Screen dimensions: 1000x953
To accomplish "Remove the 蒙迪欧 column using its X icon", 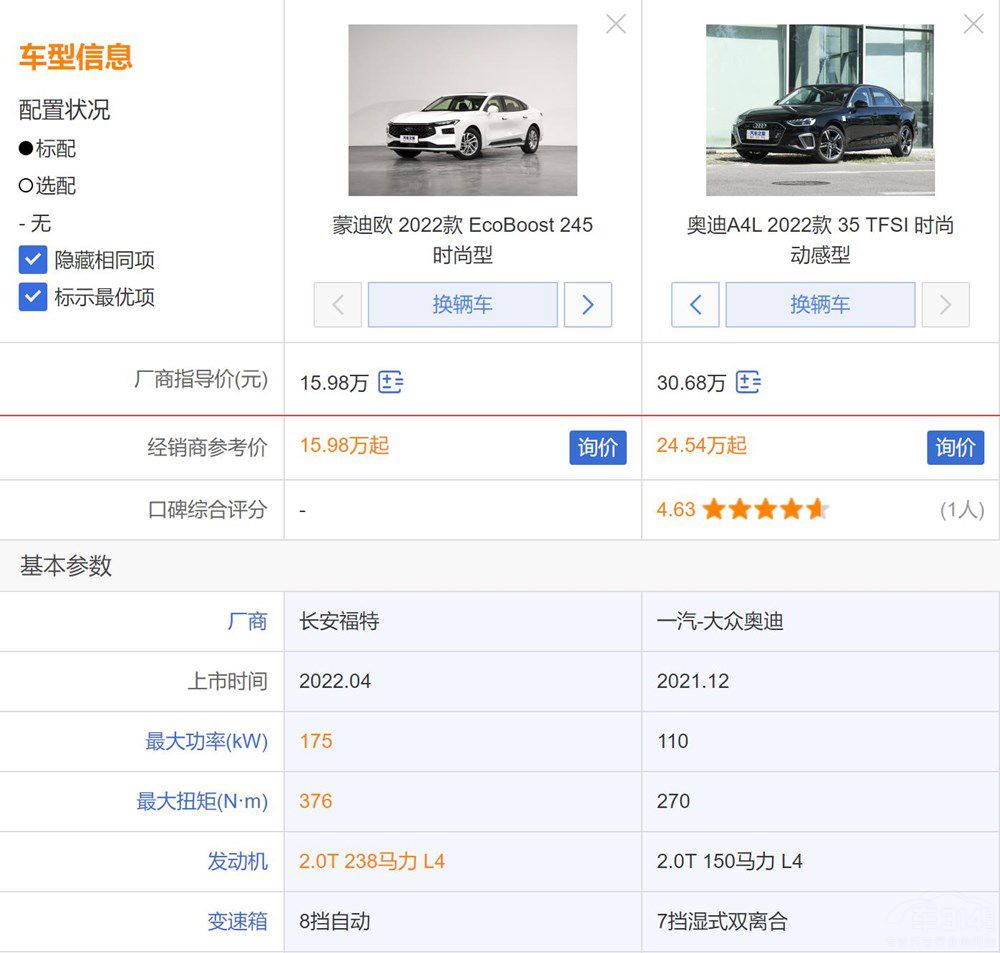I will click(x=615, y=23).
